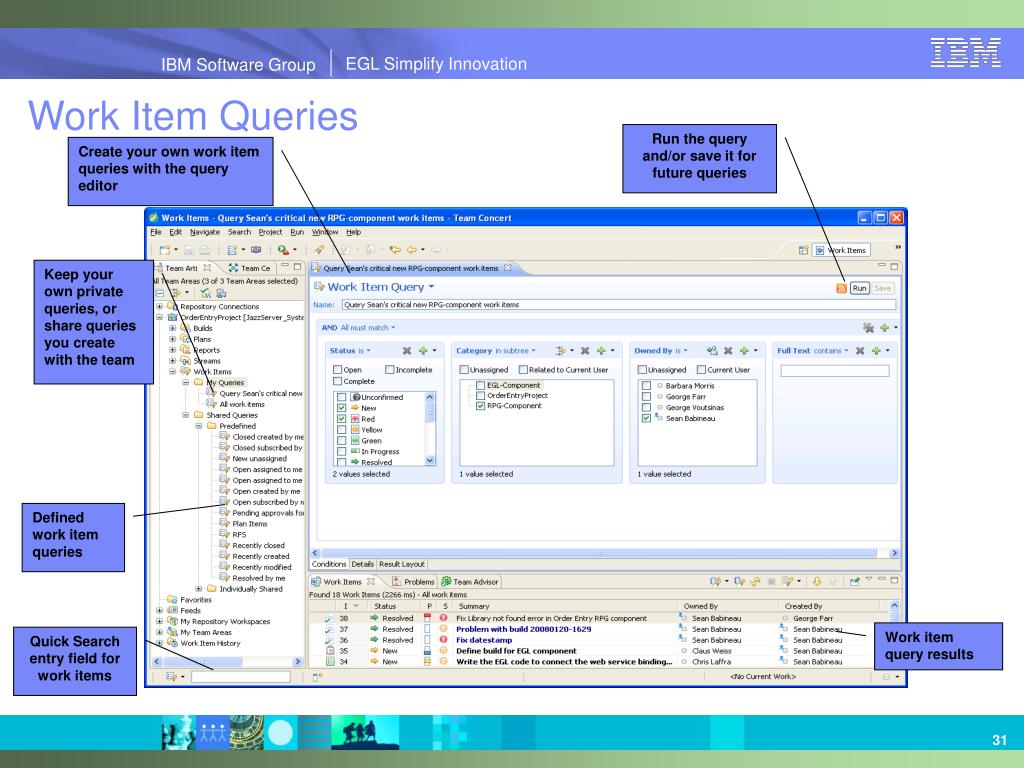
Task: Open work item 37 Problem with build 20080120-1629
Action: pyautogui.click(x=523, y=629)
